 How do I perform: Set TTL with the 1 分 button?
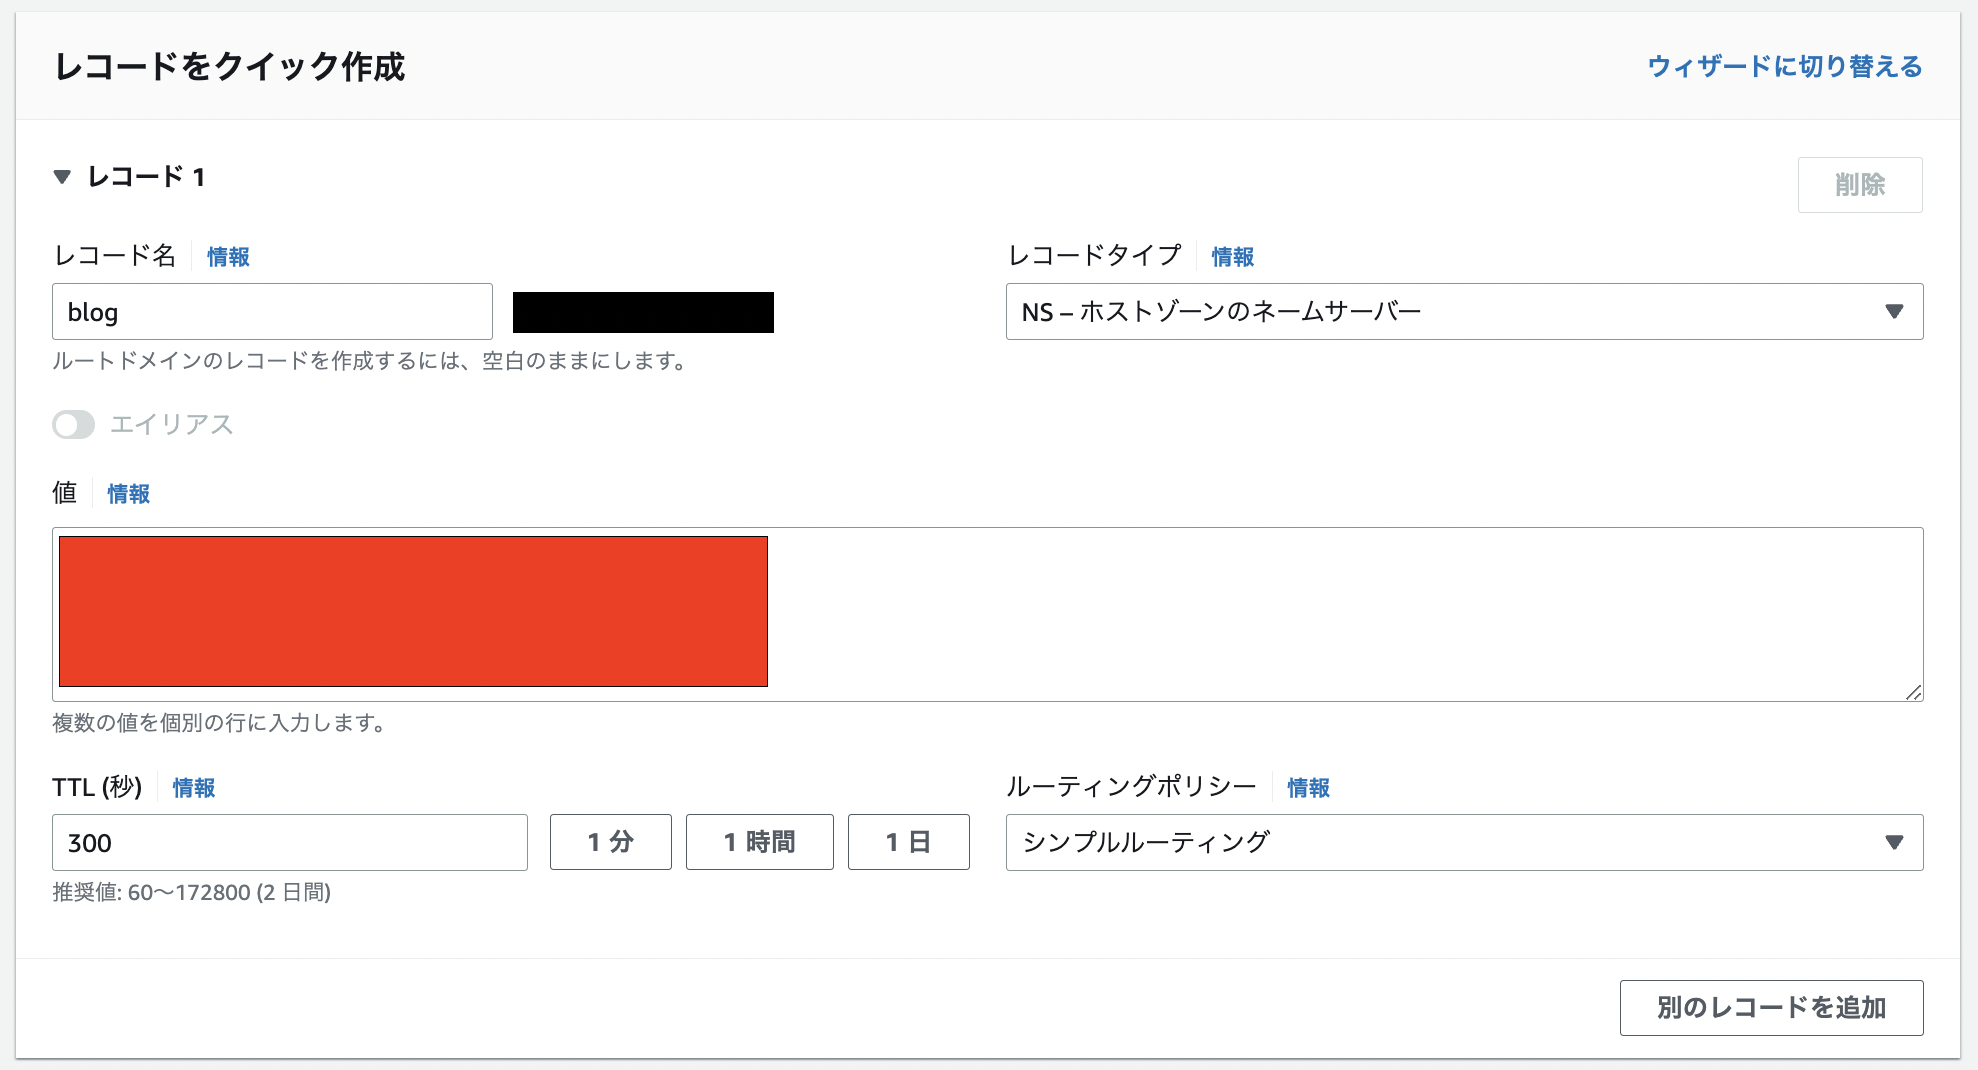coord(610,842)
